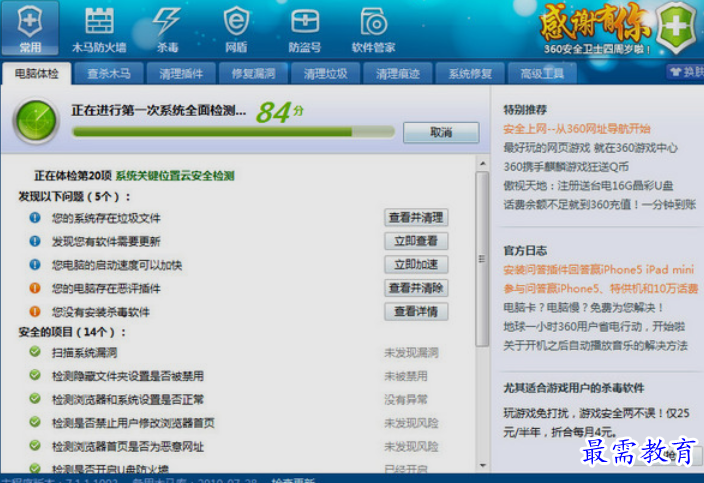Image resolution: width=704 pixels, height=483 pixels.
Task: Click the text 您没有安装杀毒软件
Action: click(x=101, y=312)
